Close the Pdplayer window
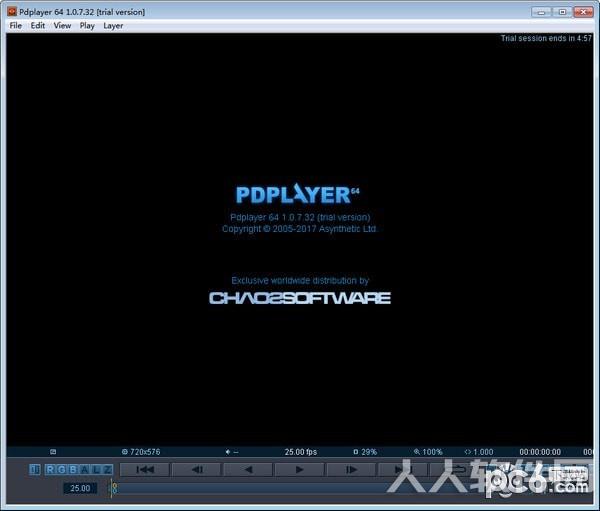The height and width of the screenshot is (511, 600). point(583,12)
